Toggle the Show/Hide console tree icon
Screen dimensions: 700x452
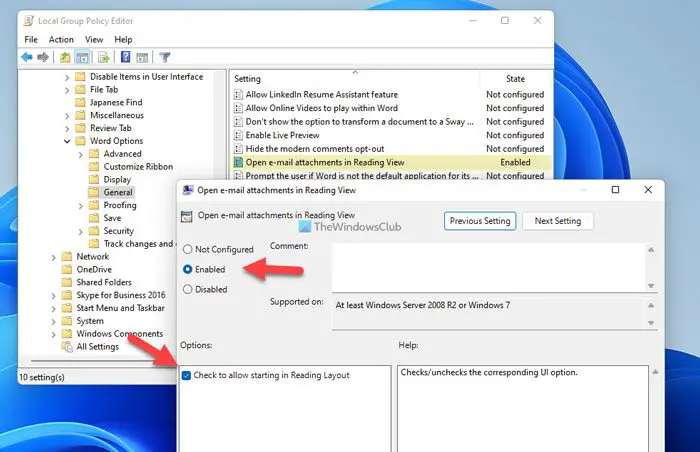coord(82,57)
